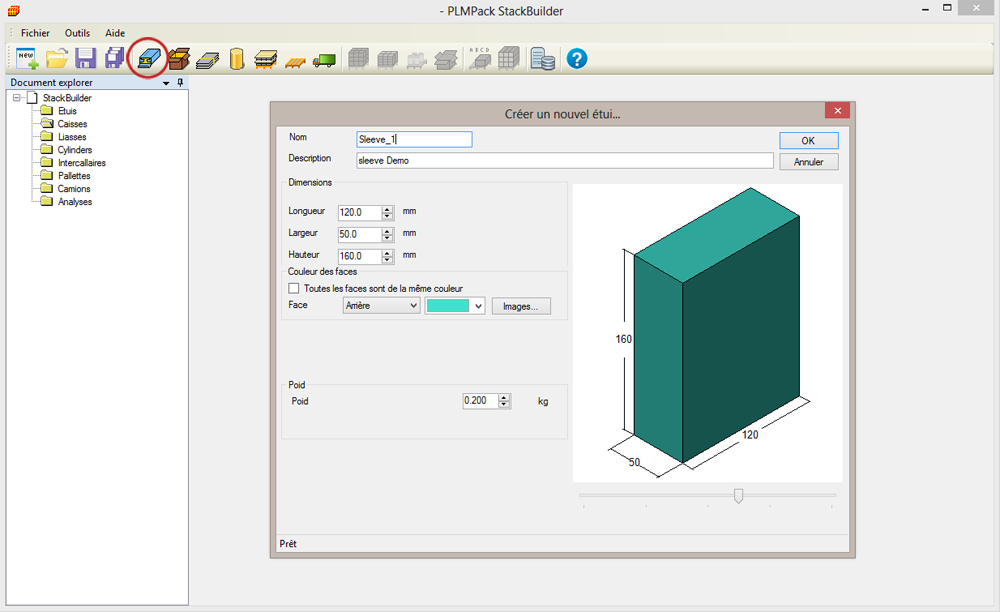Collapse the StackBuilder tree root node
The height and width of the screenshot is (612, 1000).
click(x=17, y=98)
